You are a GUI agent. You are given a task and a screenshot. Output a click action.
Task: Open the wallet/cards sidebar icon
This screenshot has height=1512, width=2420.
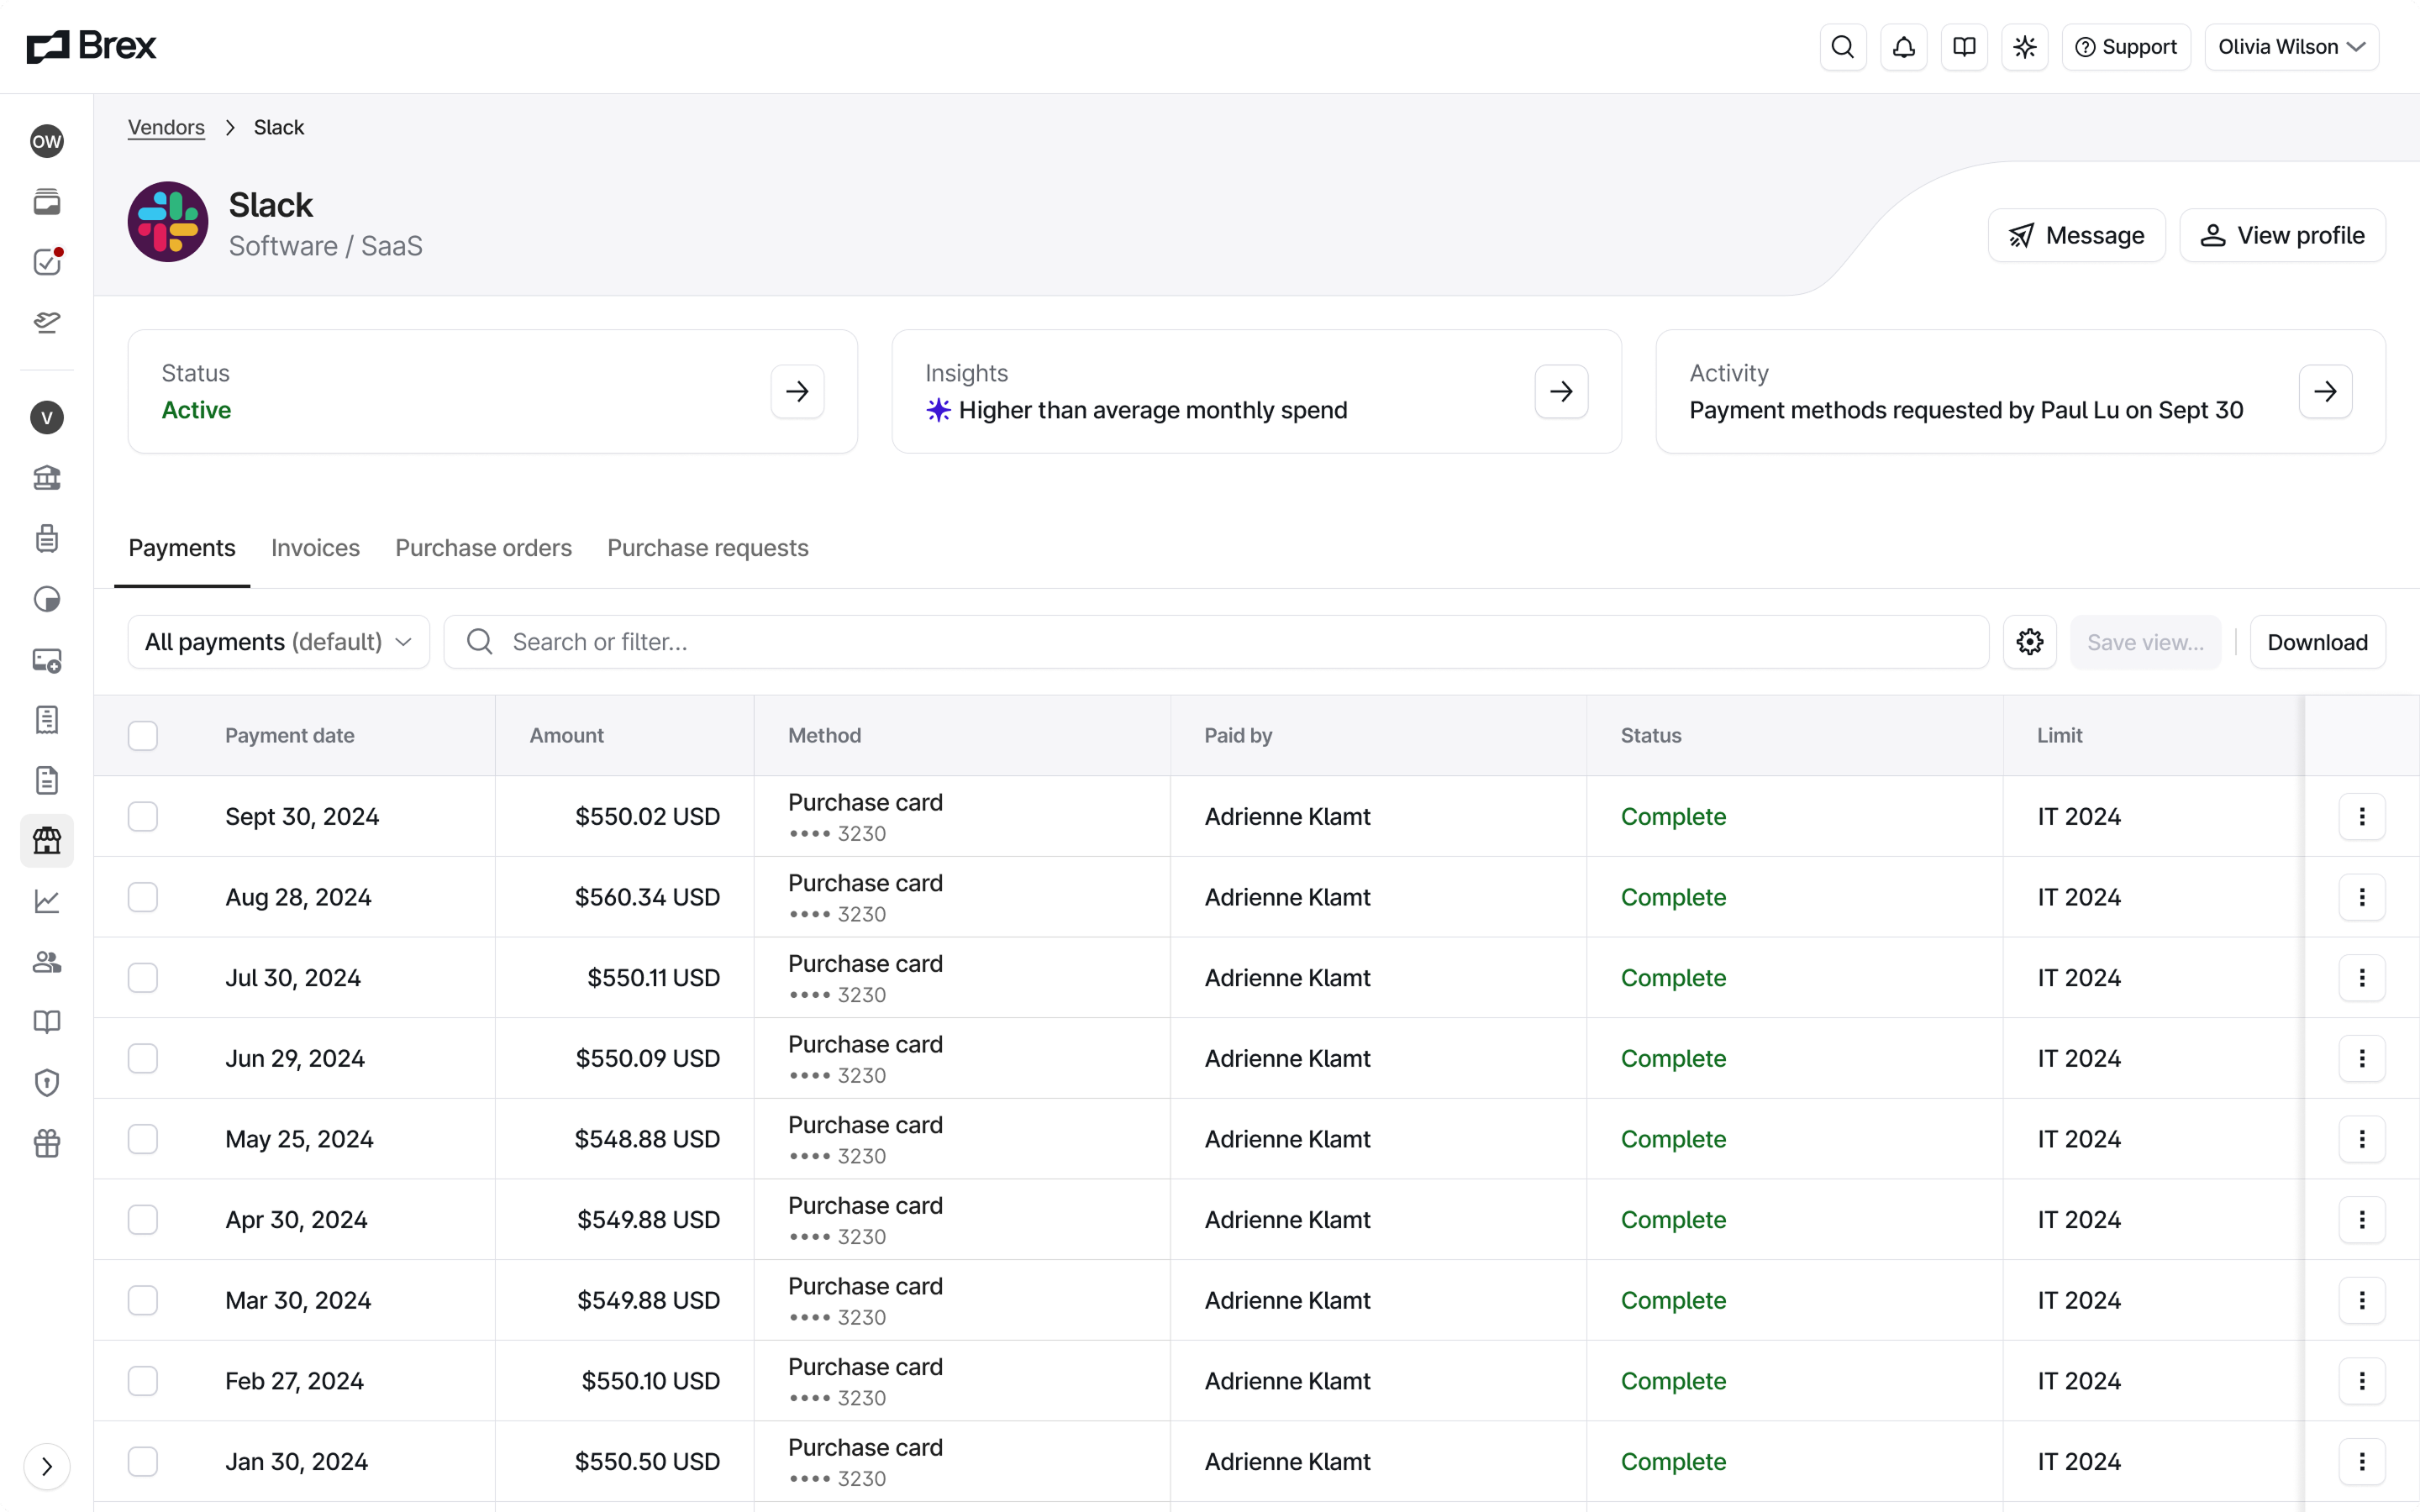coord(47,202)
